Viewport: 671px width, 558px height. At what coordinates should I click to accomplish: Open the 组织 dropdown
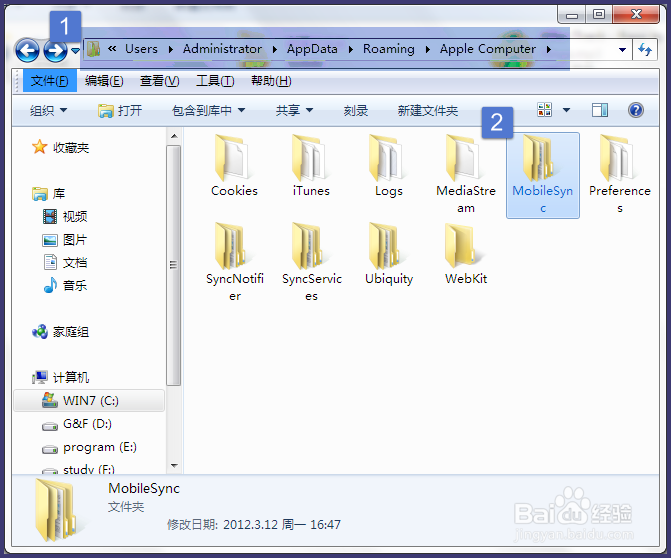(48, 111)
